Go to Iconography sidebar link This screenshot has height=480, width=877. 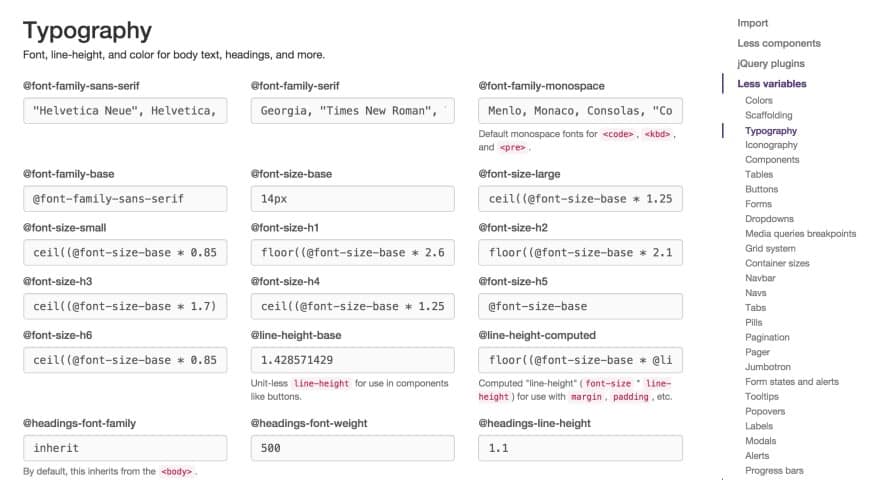click(x=771, y=145)
